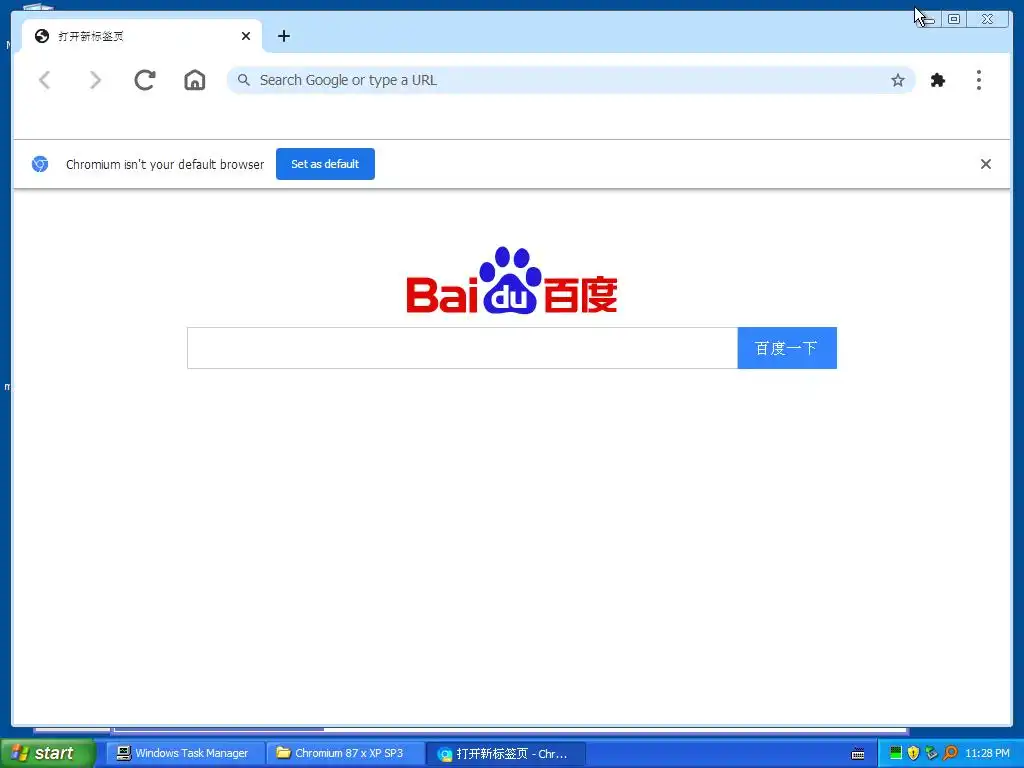The width and height of the screenshot is (1024, 768).
Task: Click Set as default button
Action: (325, 164)
